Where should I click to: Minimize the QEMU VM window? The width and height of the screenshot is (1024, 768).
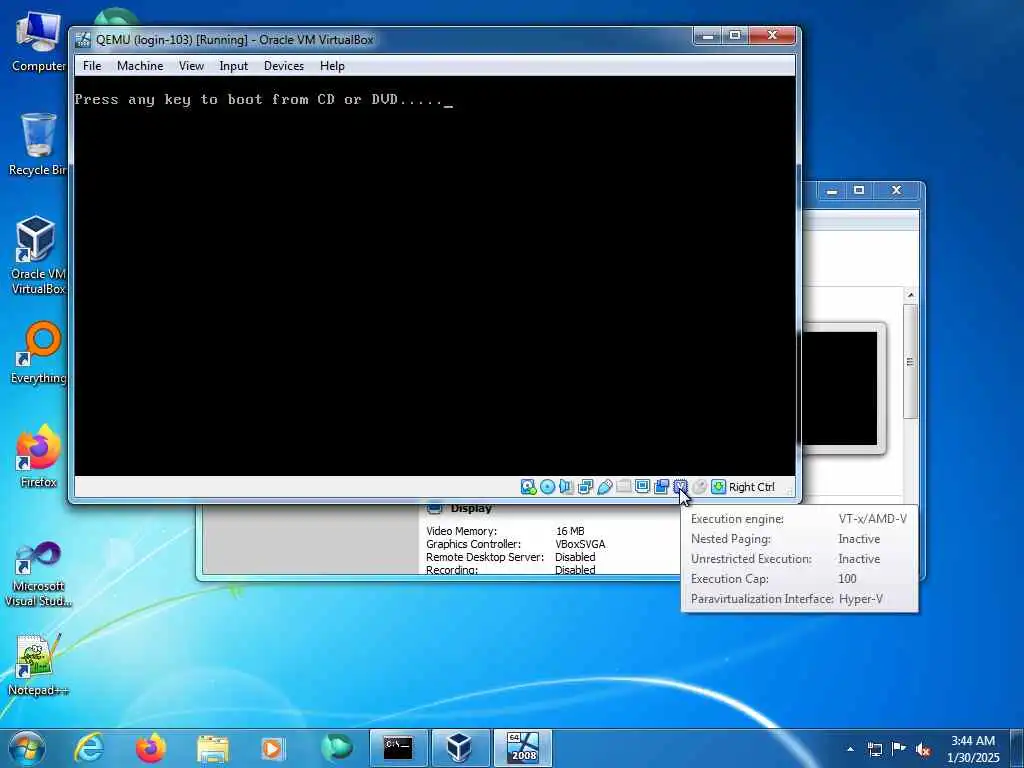click(707, 36)
